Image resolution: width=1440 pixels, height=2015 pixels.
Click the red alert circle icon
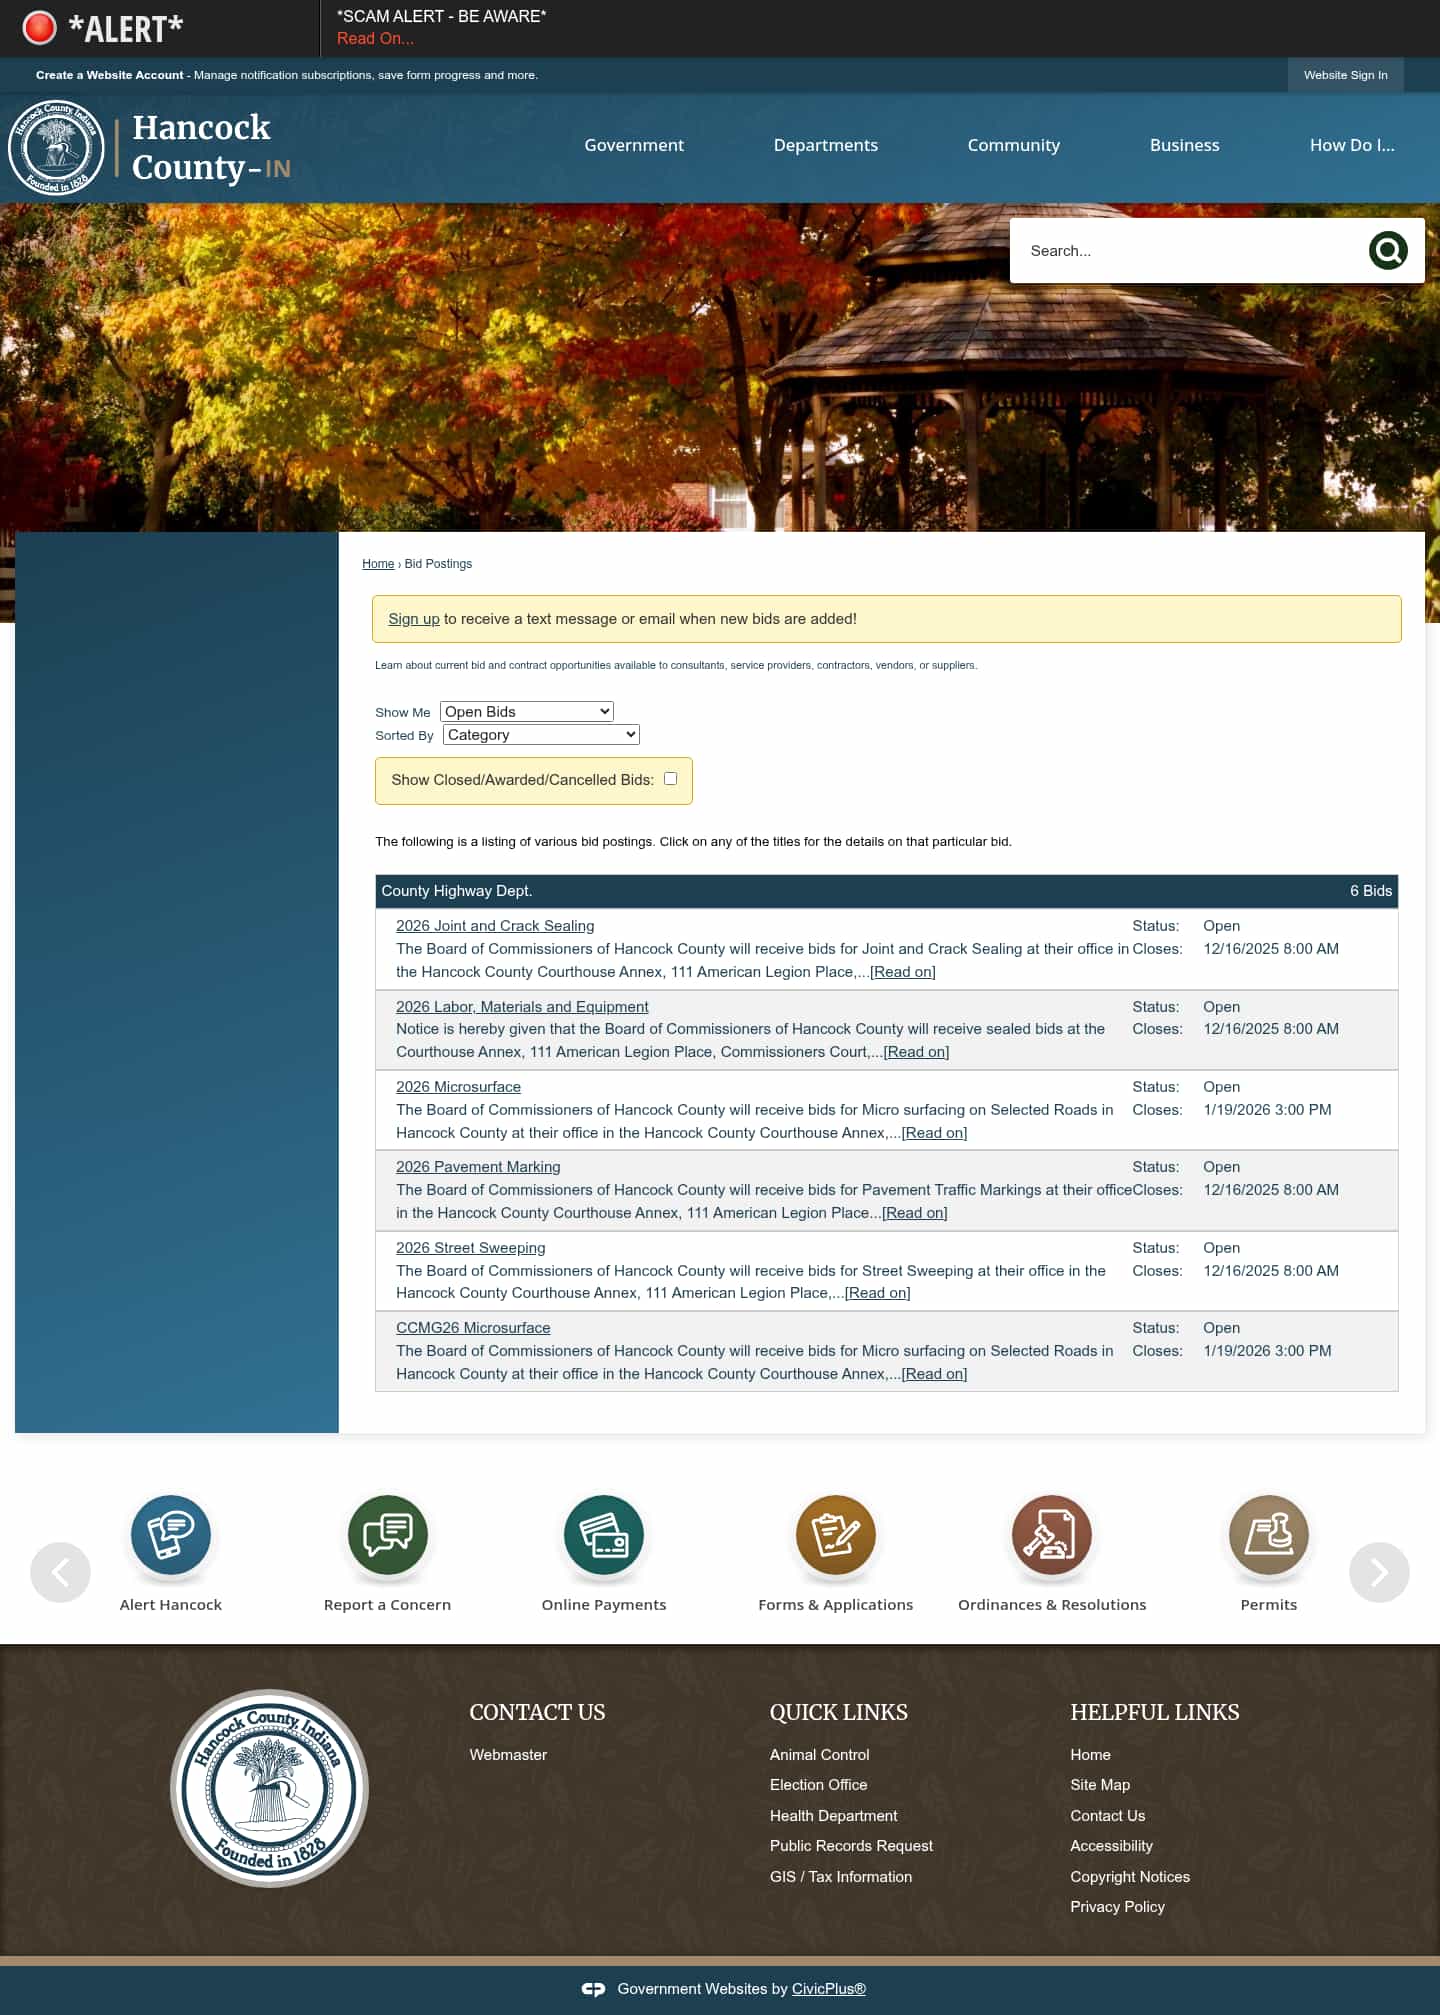pyautogui.click(x=40, y=28)
